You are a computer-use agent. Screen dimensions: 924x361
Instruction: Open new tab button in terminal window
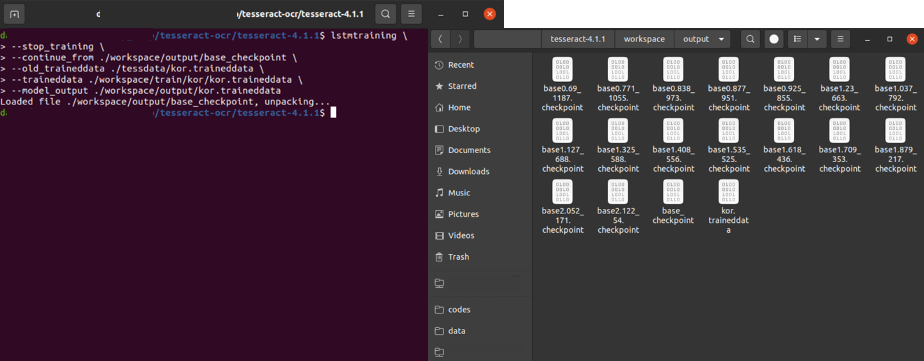click(x=15, y=14)
